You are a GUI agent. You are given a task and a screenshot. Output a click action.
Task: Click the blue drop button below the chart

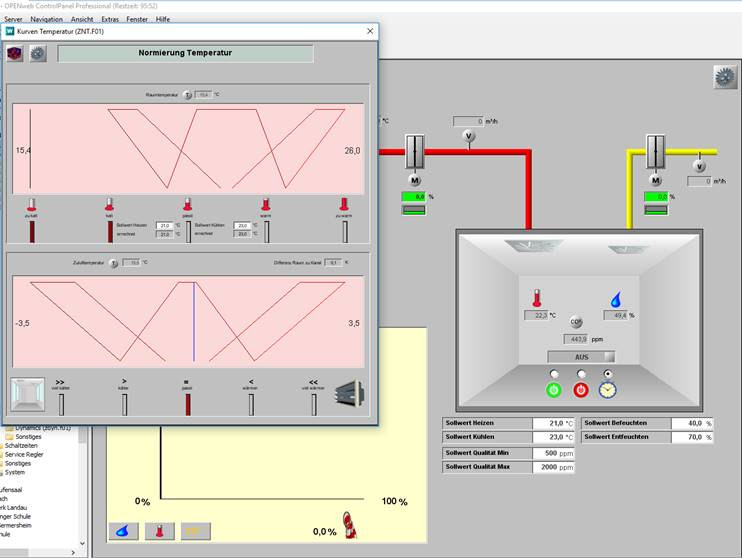(123, 531)
